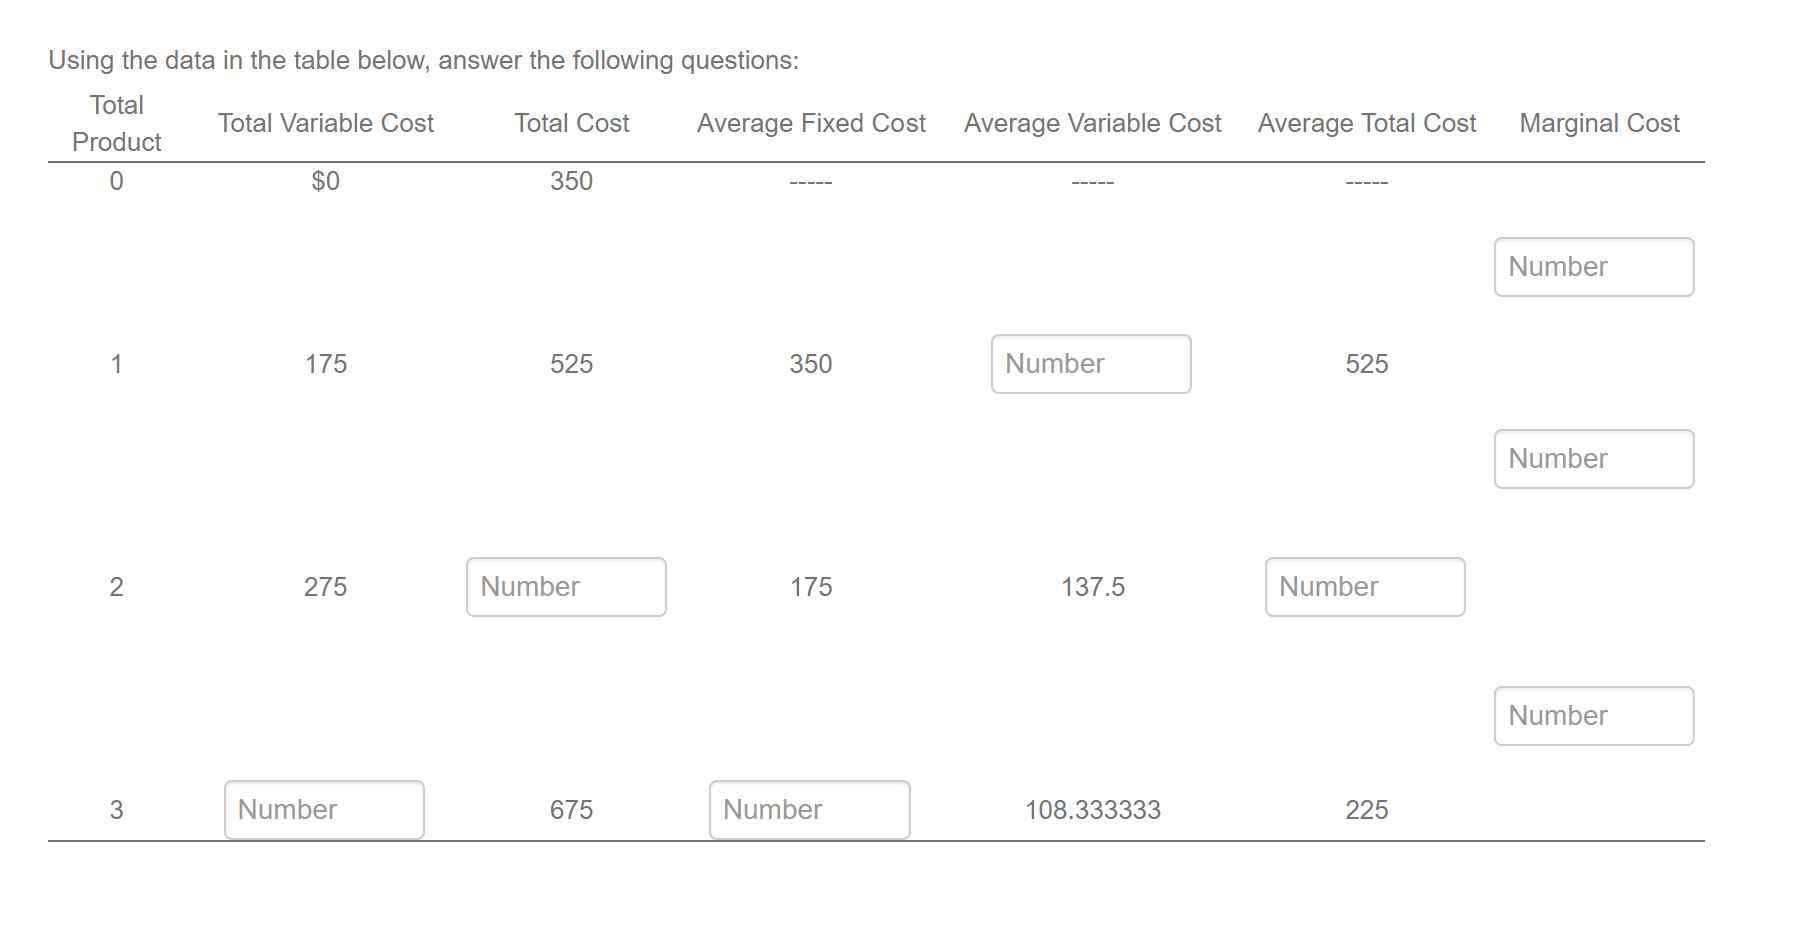This screenshot has width=1806, height=940.
Task: Select the 350 Total Cost value for product 0
Action: coord(571,181)
